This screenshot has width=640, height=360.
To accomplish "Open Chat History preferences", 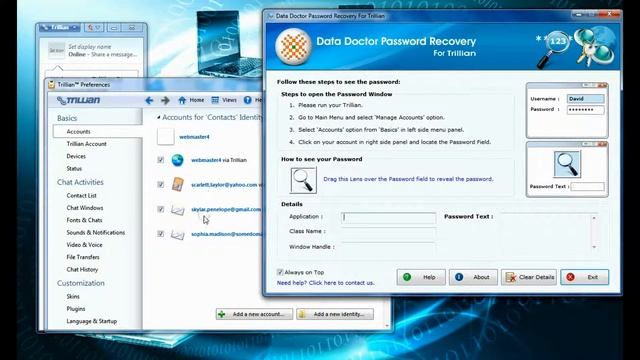I will [x=82, y=269].
